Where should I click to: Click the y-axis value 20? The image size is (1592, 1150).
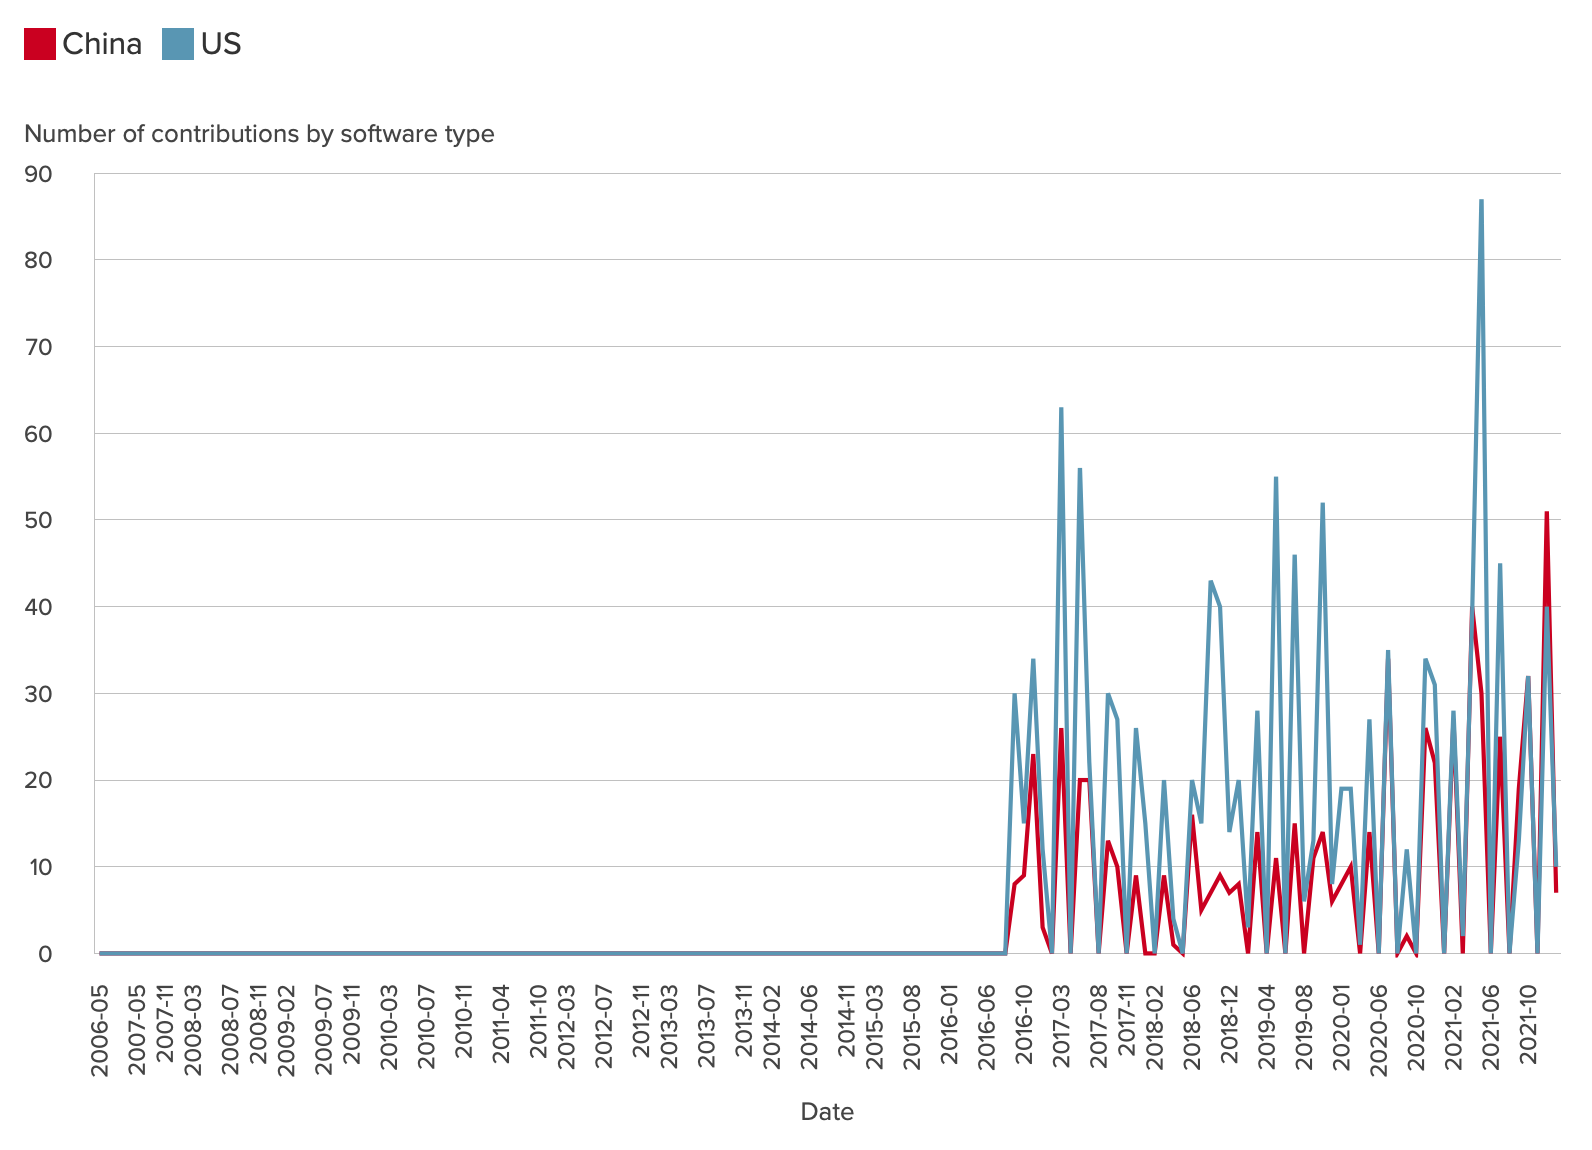[x=39, y=780]
